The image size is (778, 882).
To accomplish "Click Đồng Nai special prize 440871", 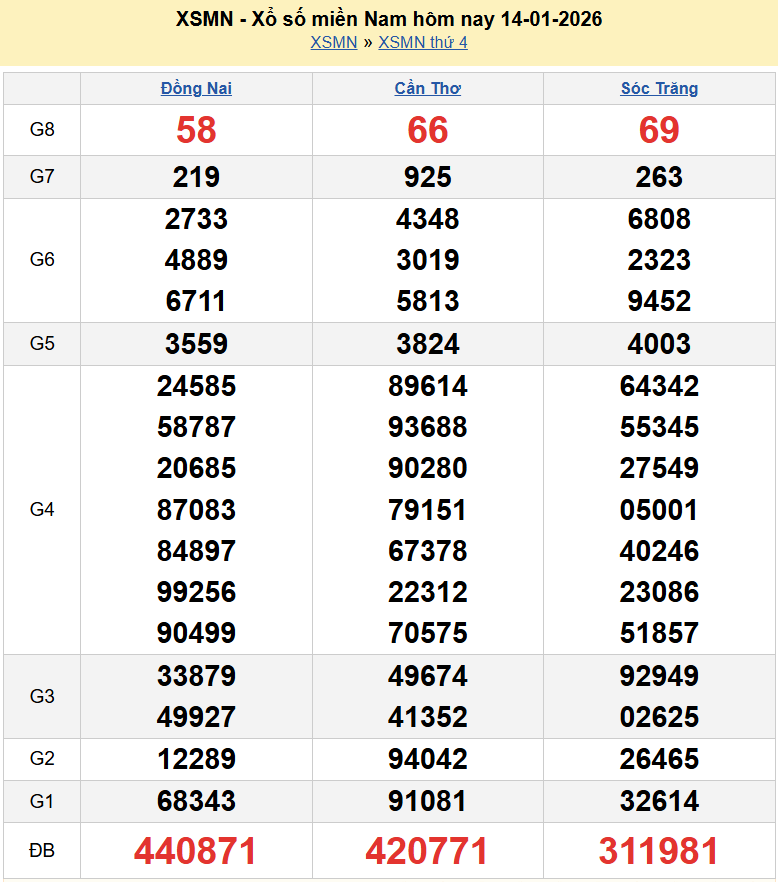I will point(196,851).
